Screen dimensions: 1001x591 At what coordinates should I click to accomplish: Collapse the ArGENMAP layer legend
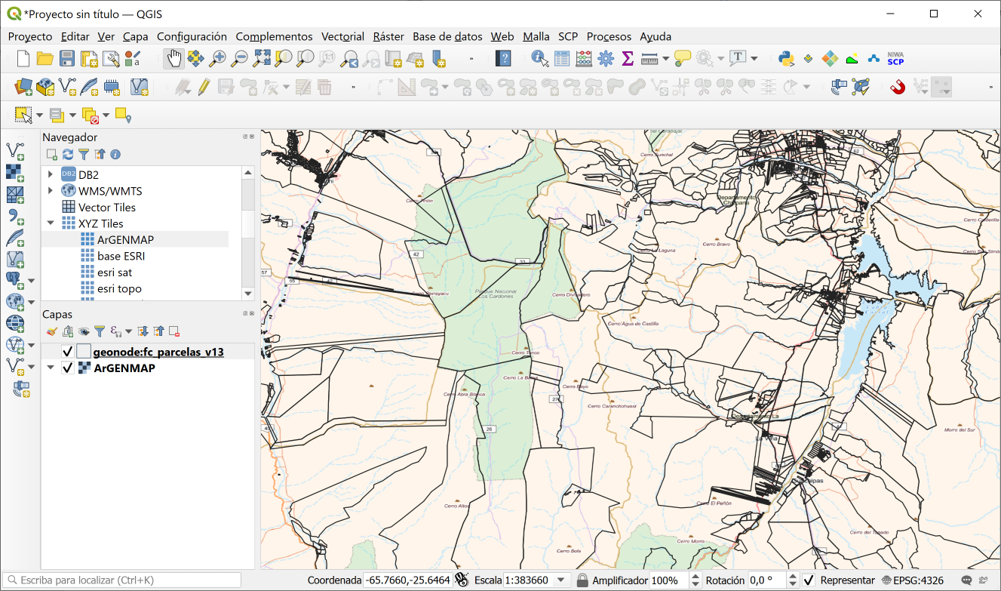click(50, 368)
